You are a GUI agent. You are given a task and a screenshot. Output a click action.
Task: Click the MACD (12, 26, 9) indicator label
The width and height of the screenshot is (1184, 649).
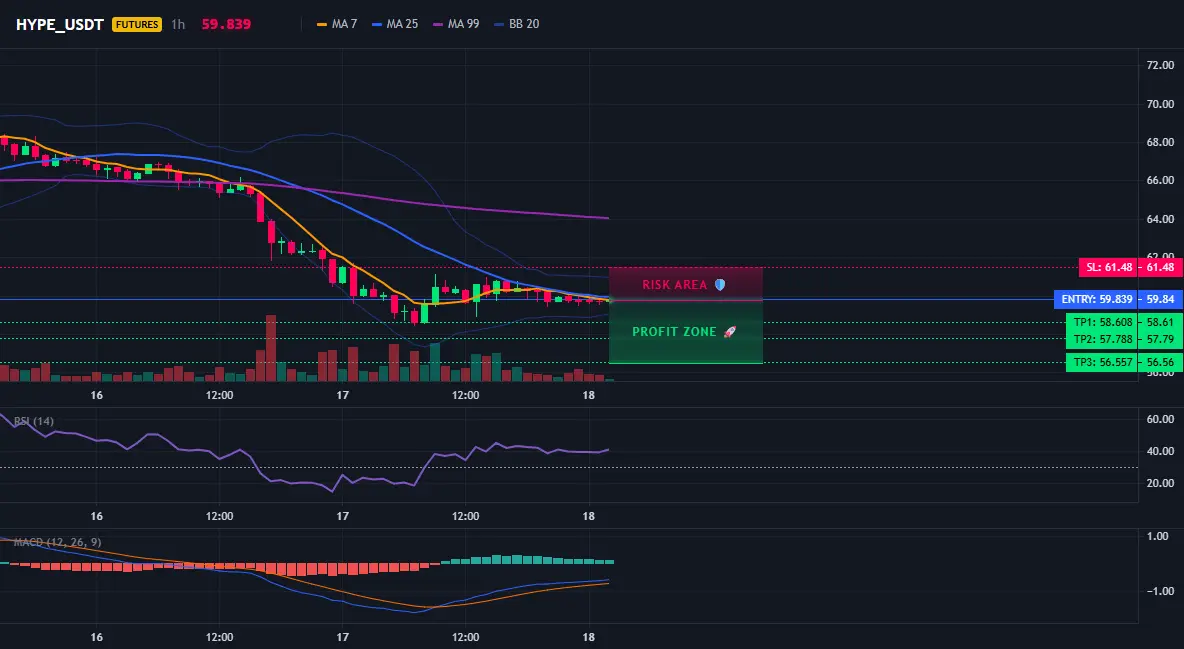(57, 542)
